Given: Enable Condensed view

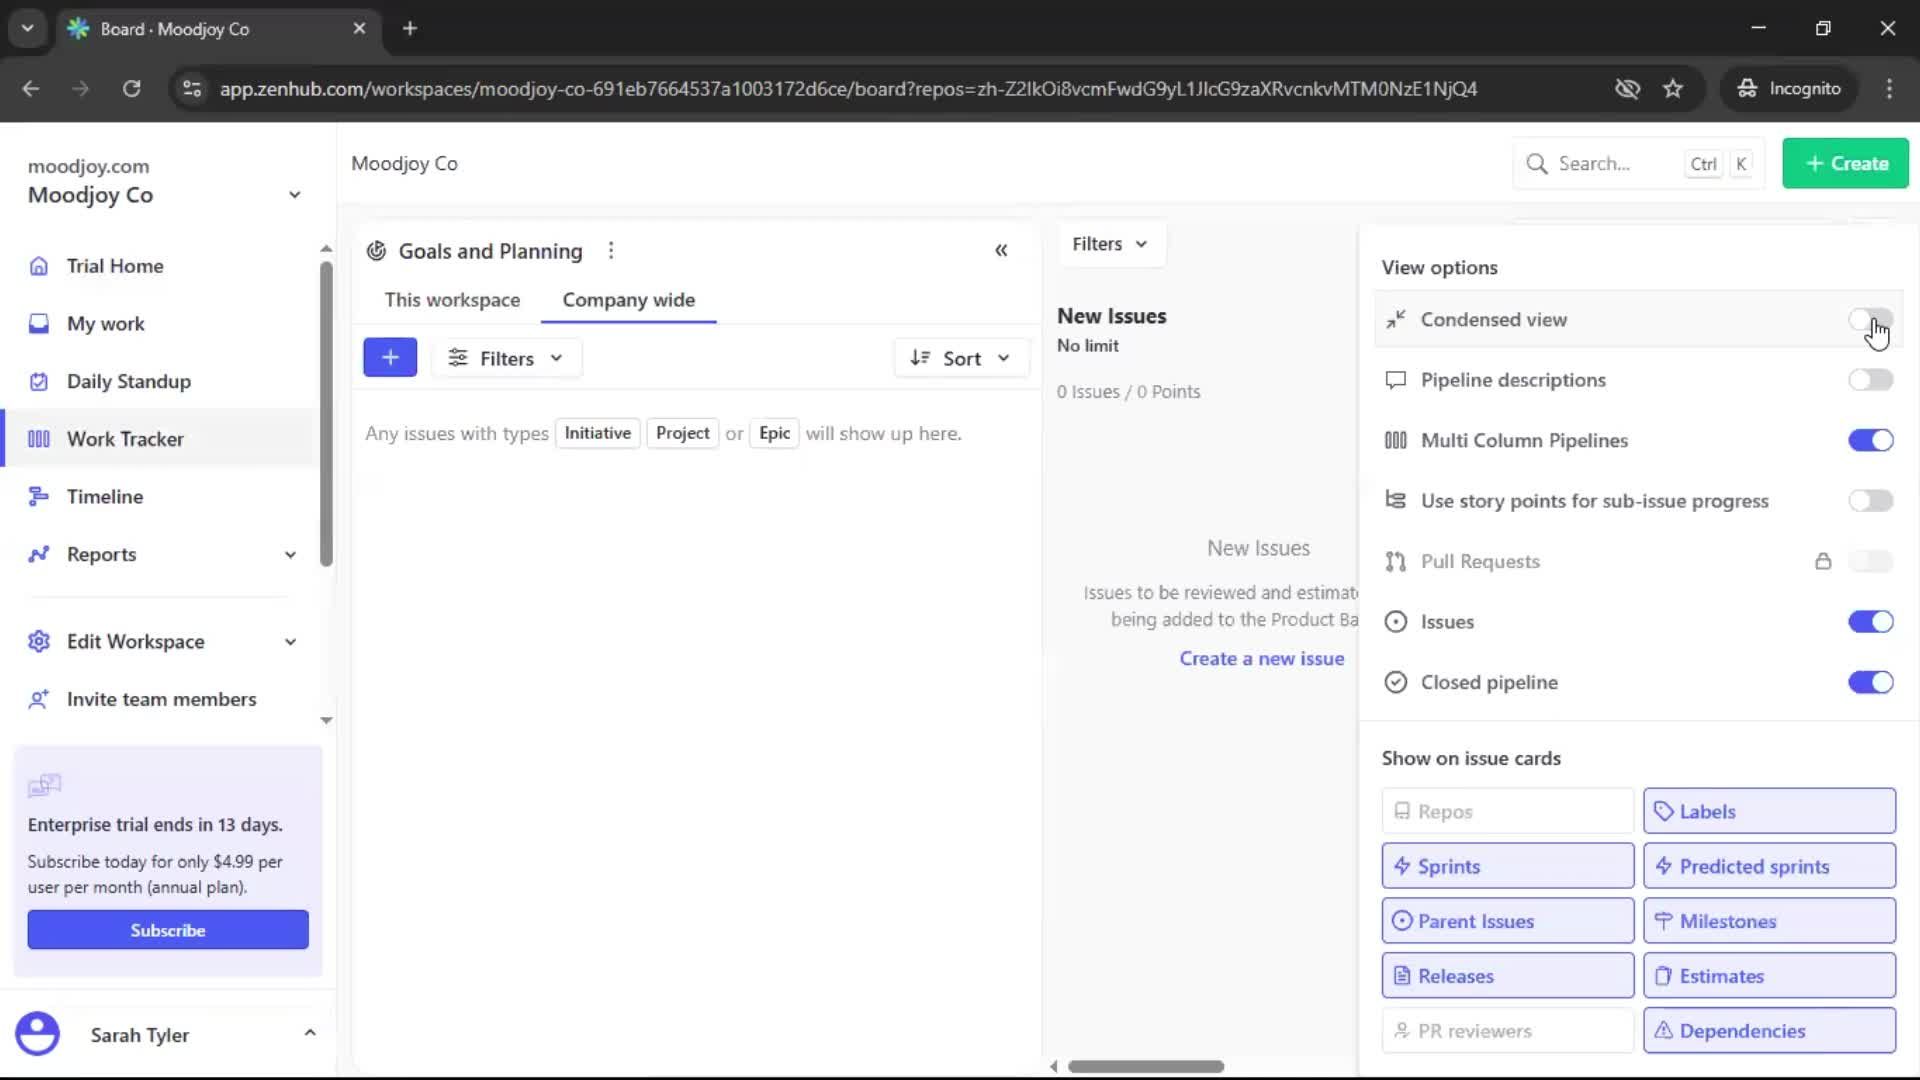Looking at the screenshot, I should click(x=1871, y=319).
